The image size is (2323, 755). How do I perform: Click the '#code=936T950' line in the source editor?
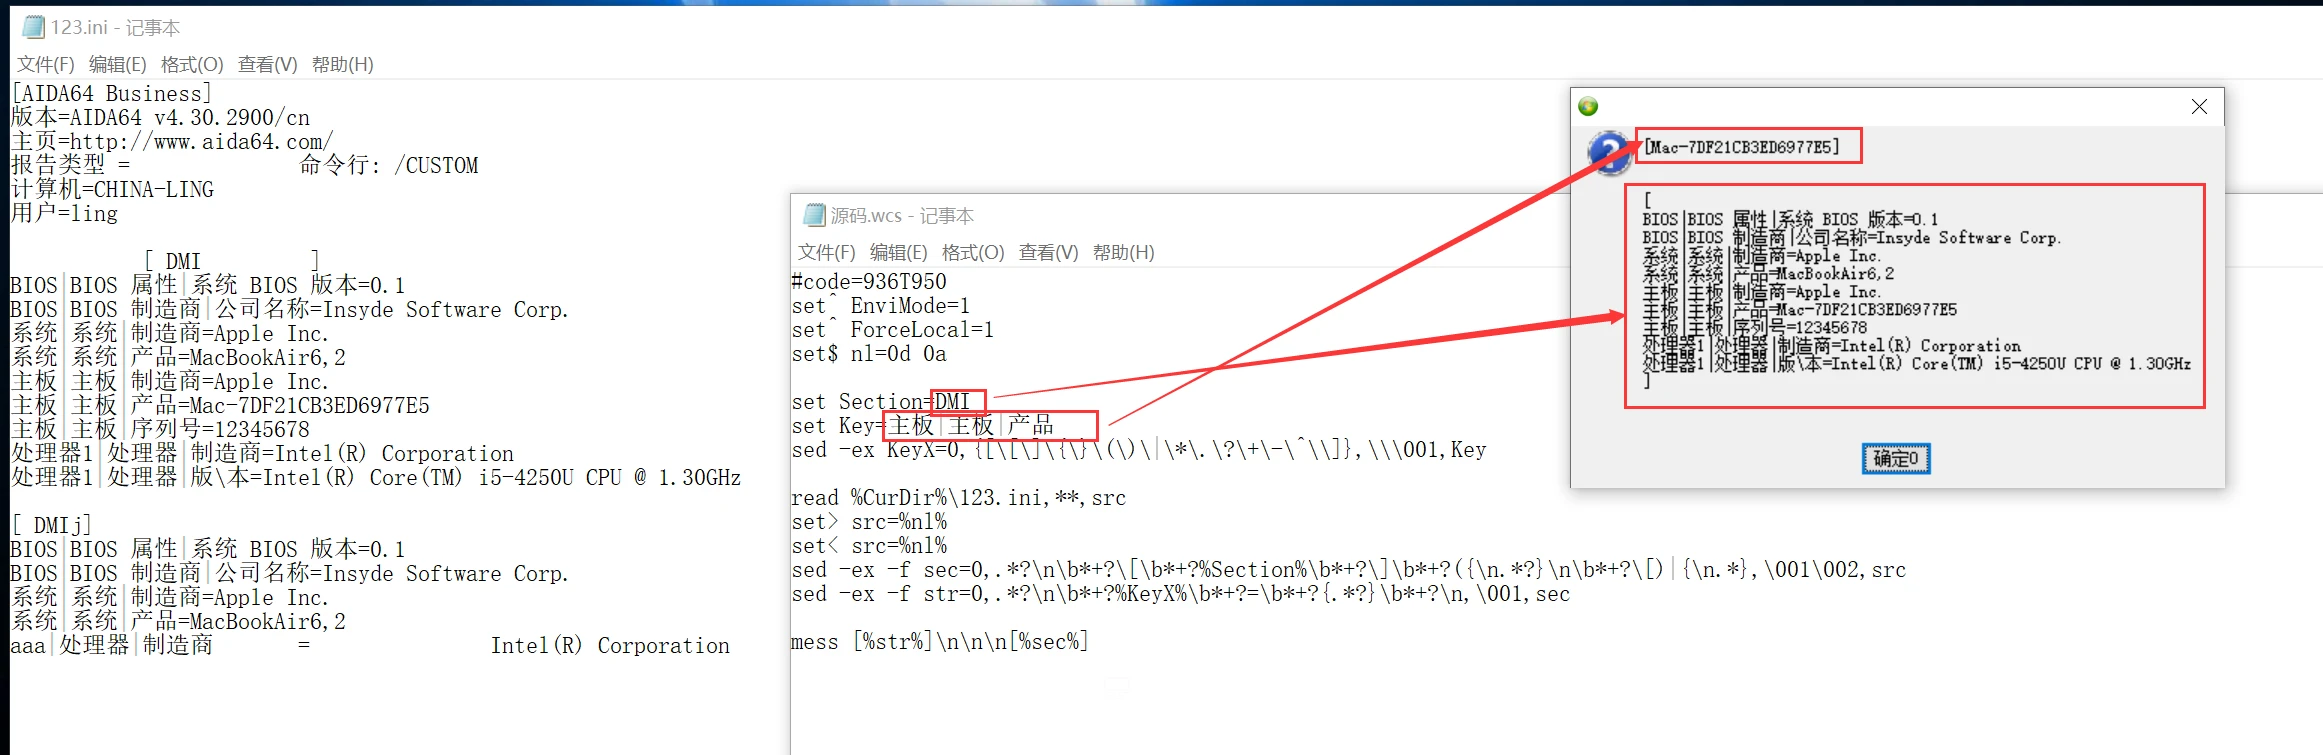click(868, 282)
